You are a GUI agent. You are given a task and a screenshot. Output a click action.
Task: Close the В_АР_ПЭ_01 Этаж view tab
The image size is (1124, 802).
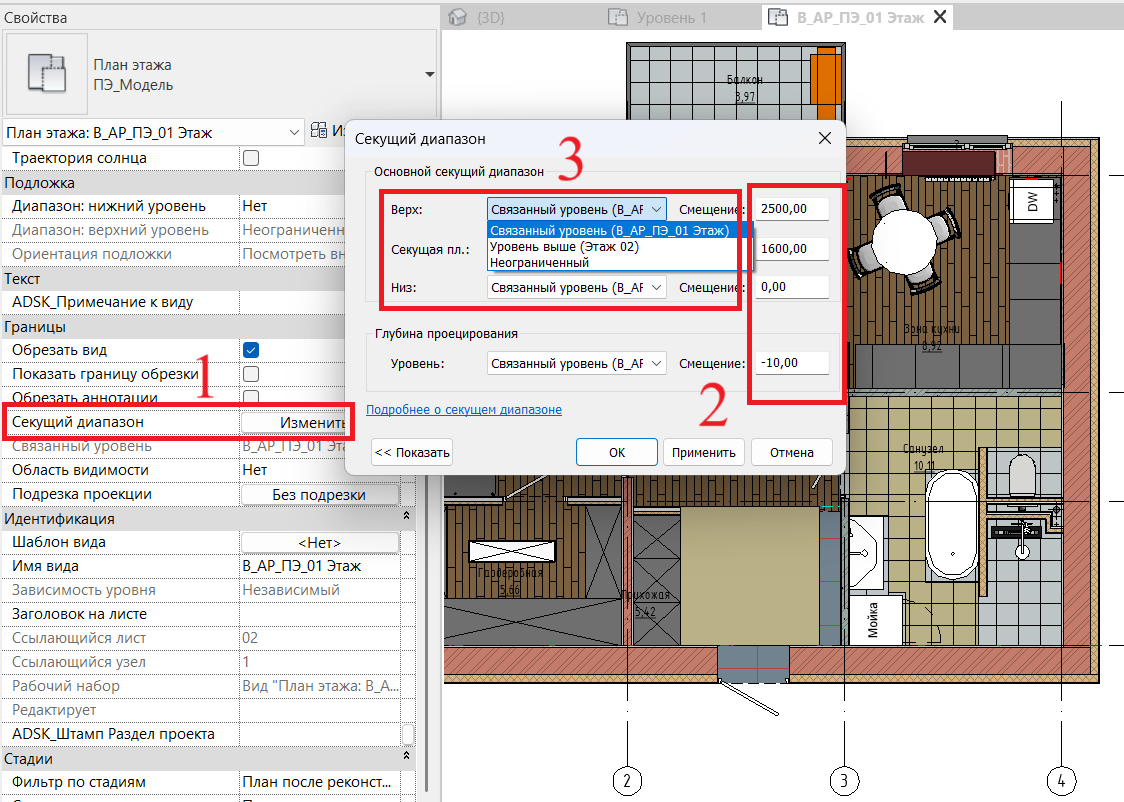tap(939, 17)
